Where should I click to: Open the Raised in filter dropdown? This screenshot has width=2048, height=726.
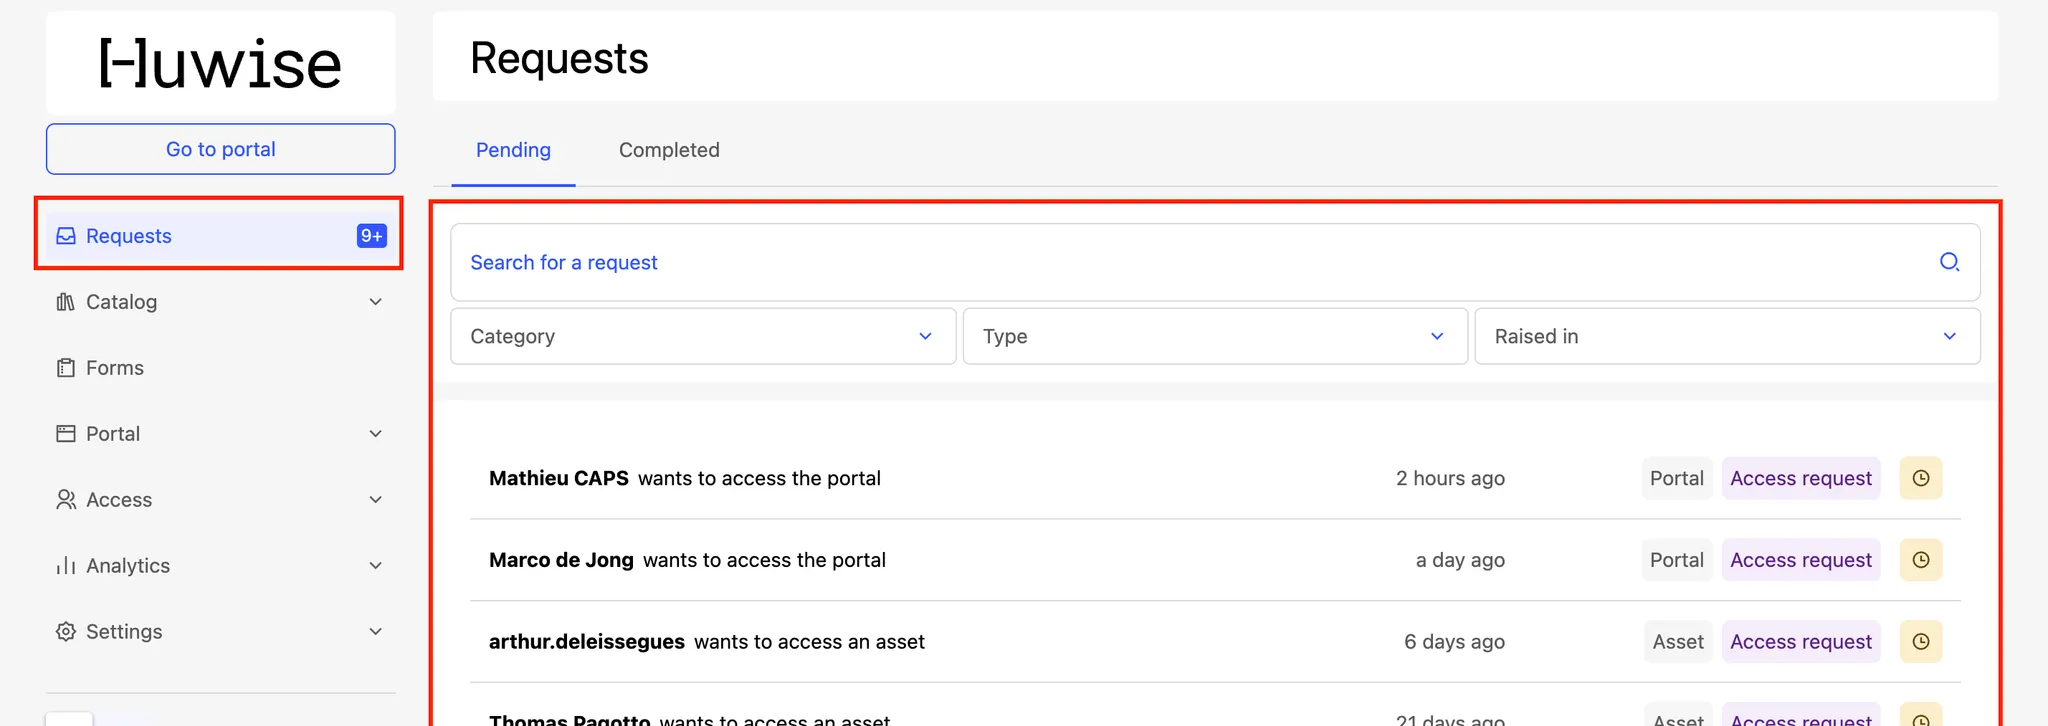(x=1726, y=336)
